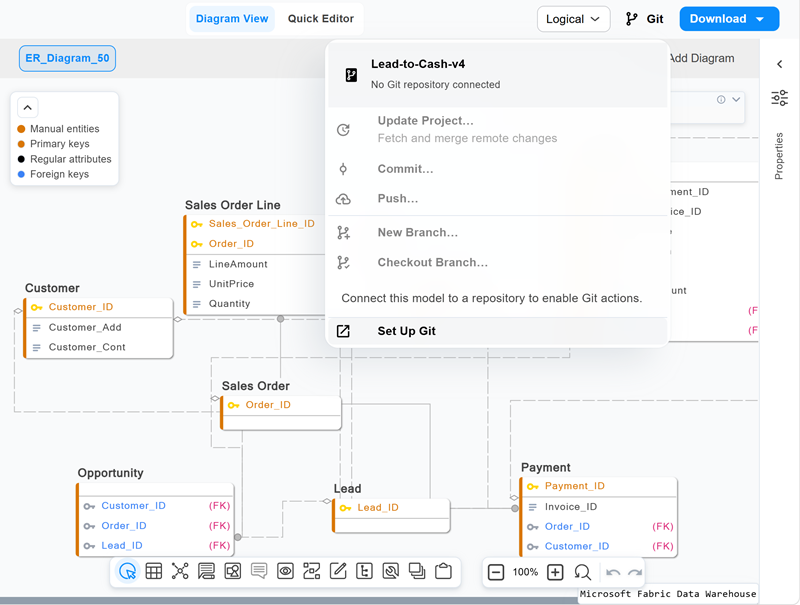Open the vertical Properties panel label
800x605 pixels.
[x=779, y=156]
